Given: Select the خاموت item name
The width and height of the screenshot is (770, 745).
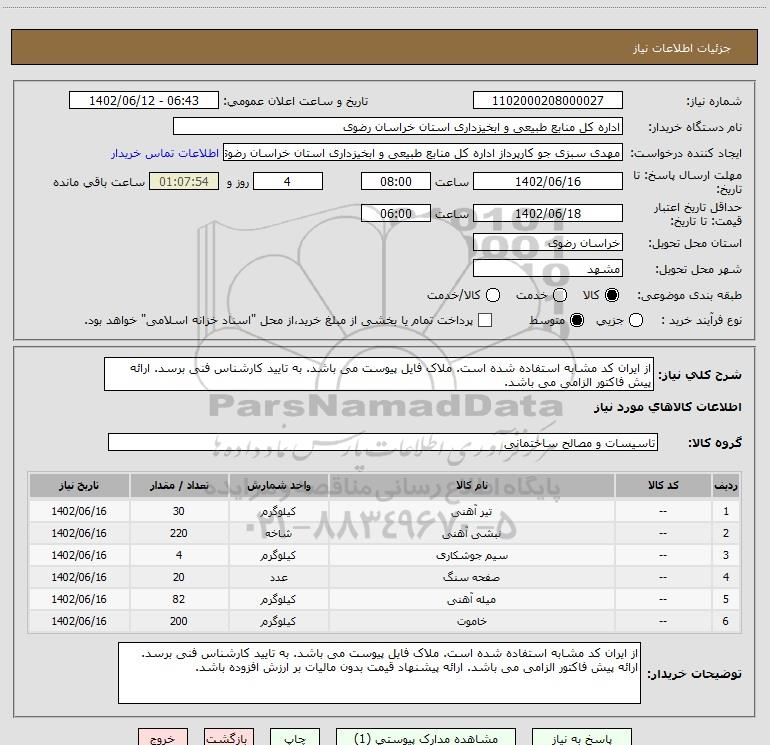Looking at the screenshot, I should click(x=471, y=621).
